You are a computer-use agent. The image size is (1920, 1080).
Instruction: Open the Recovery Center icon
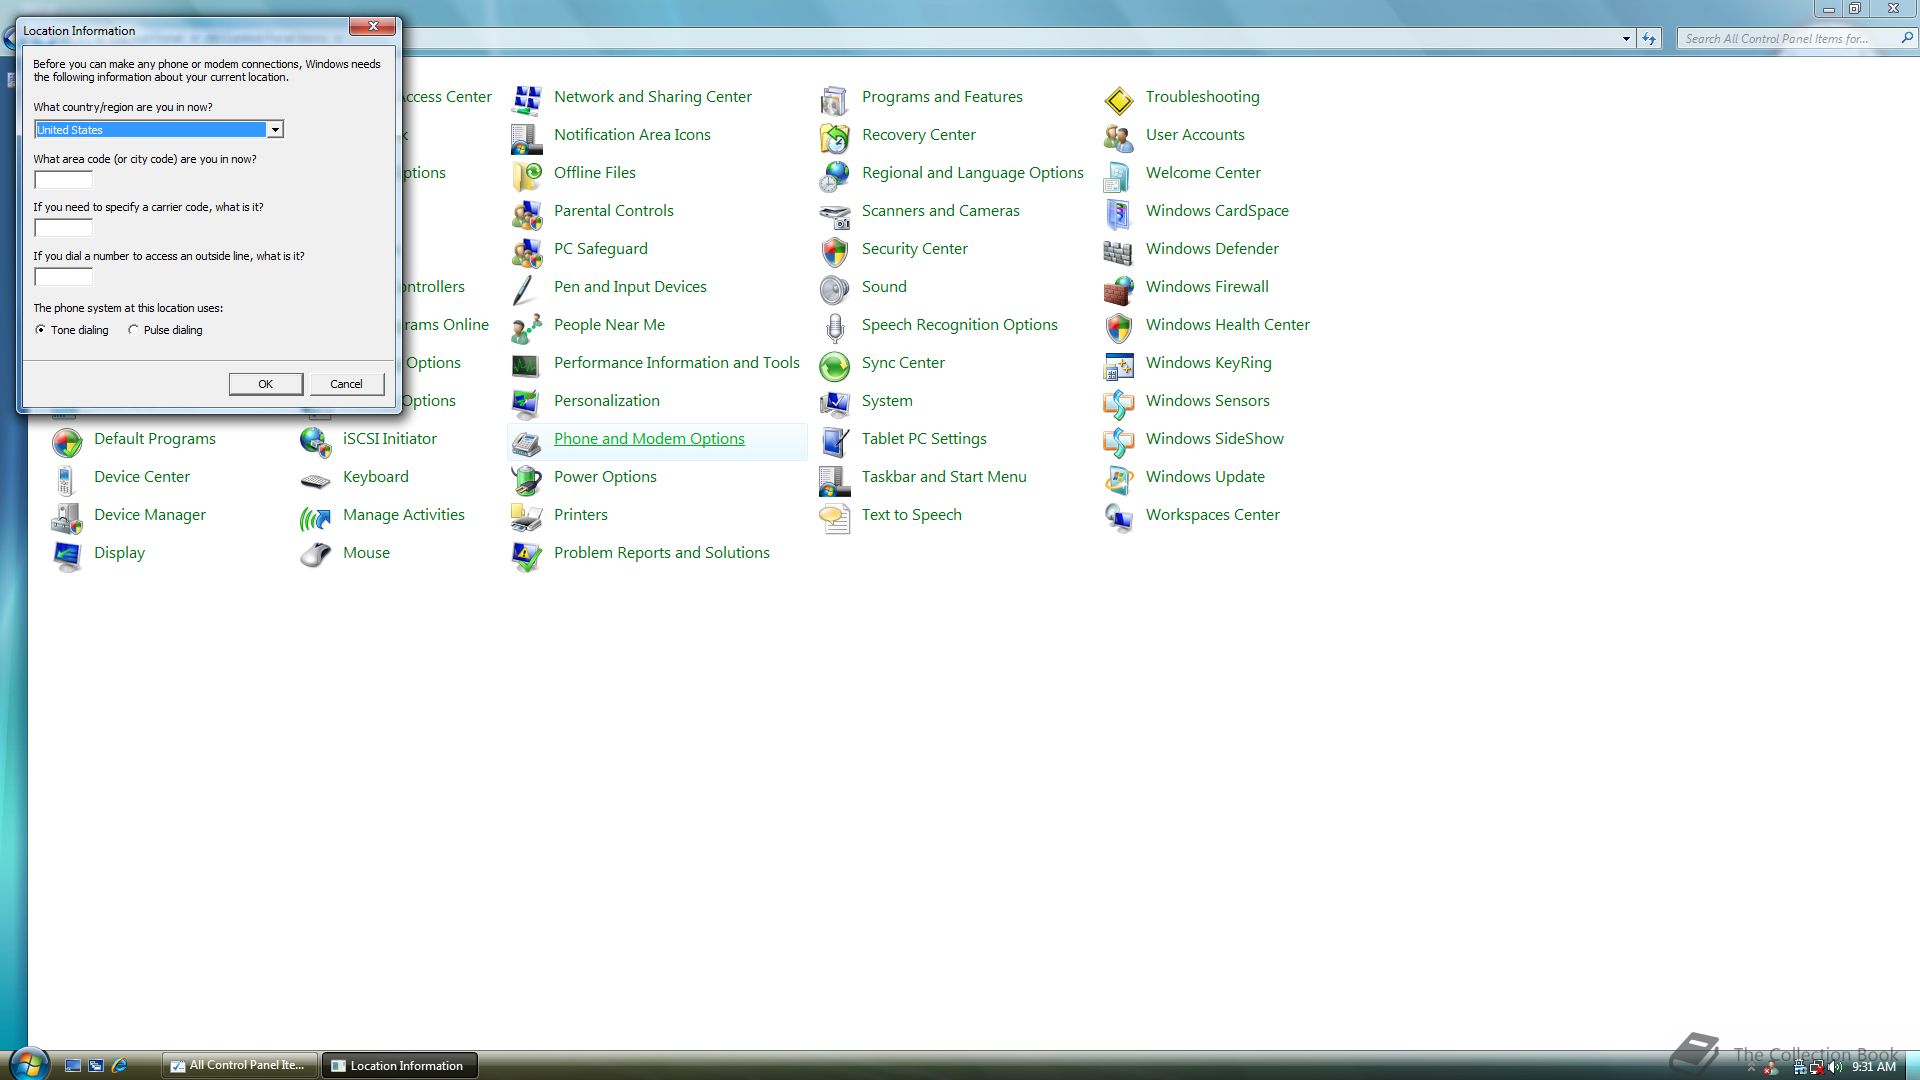834,136
